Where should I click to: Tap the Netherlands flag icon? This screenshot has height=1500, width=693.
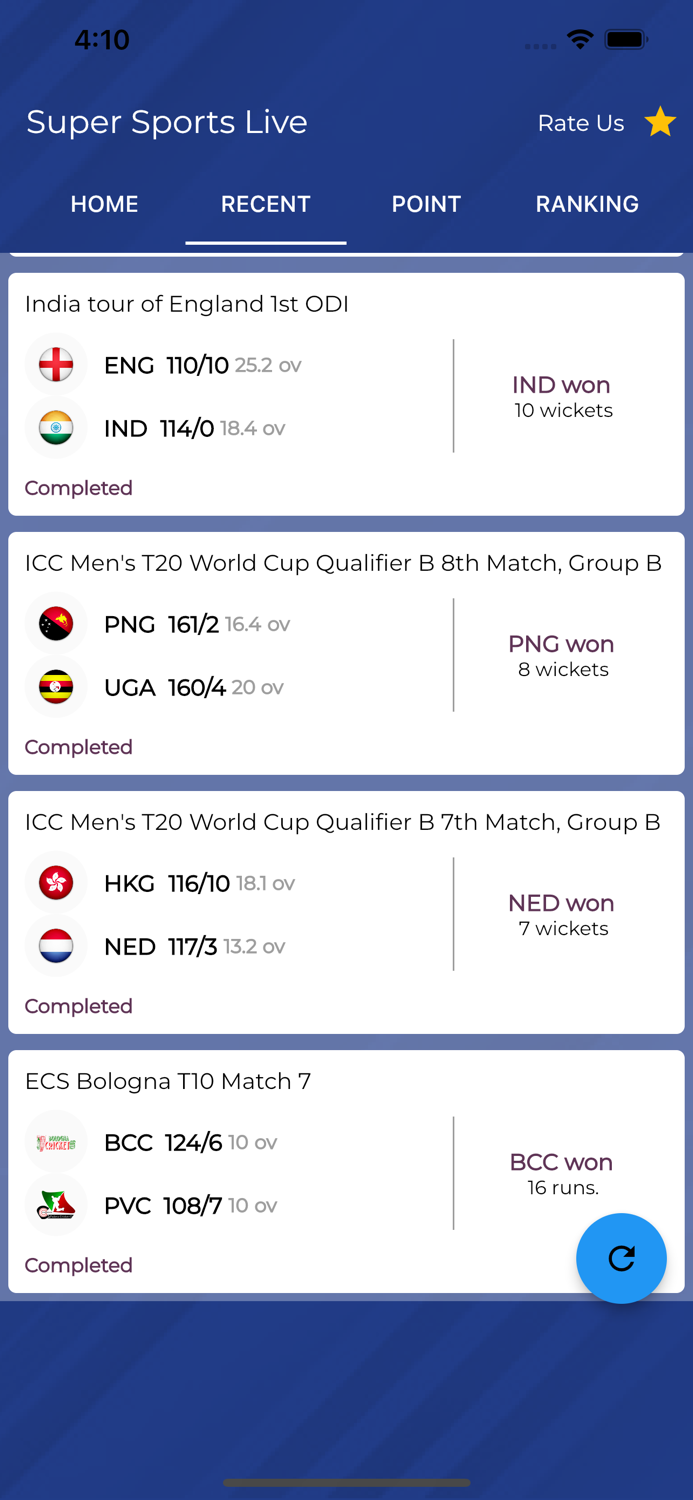pos(56,946)
